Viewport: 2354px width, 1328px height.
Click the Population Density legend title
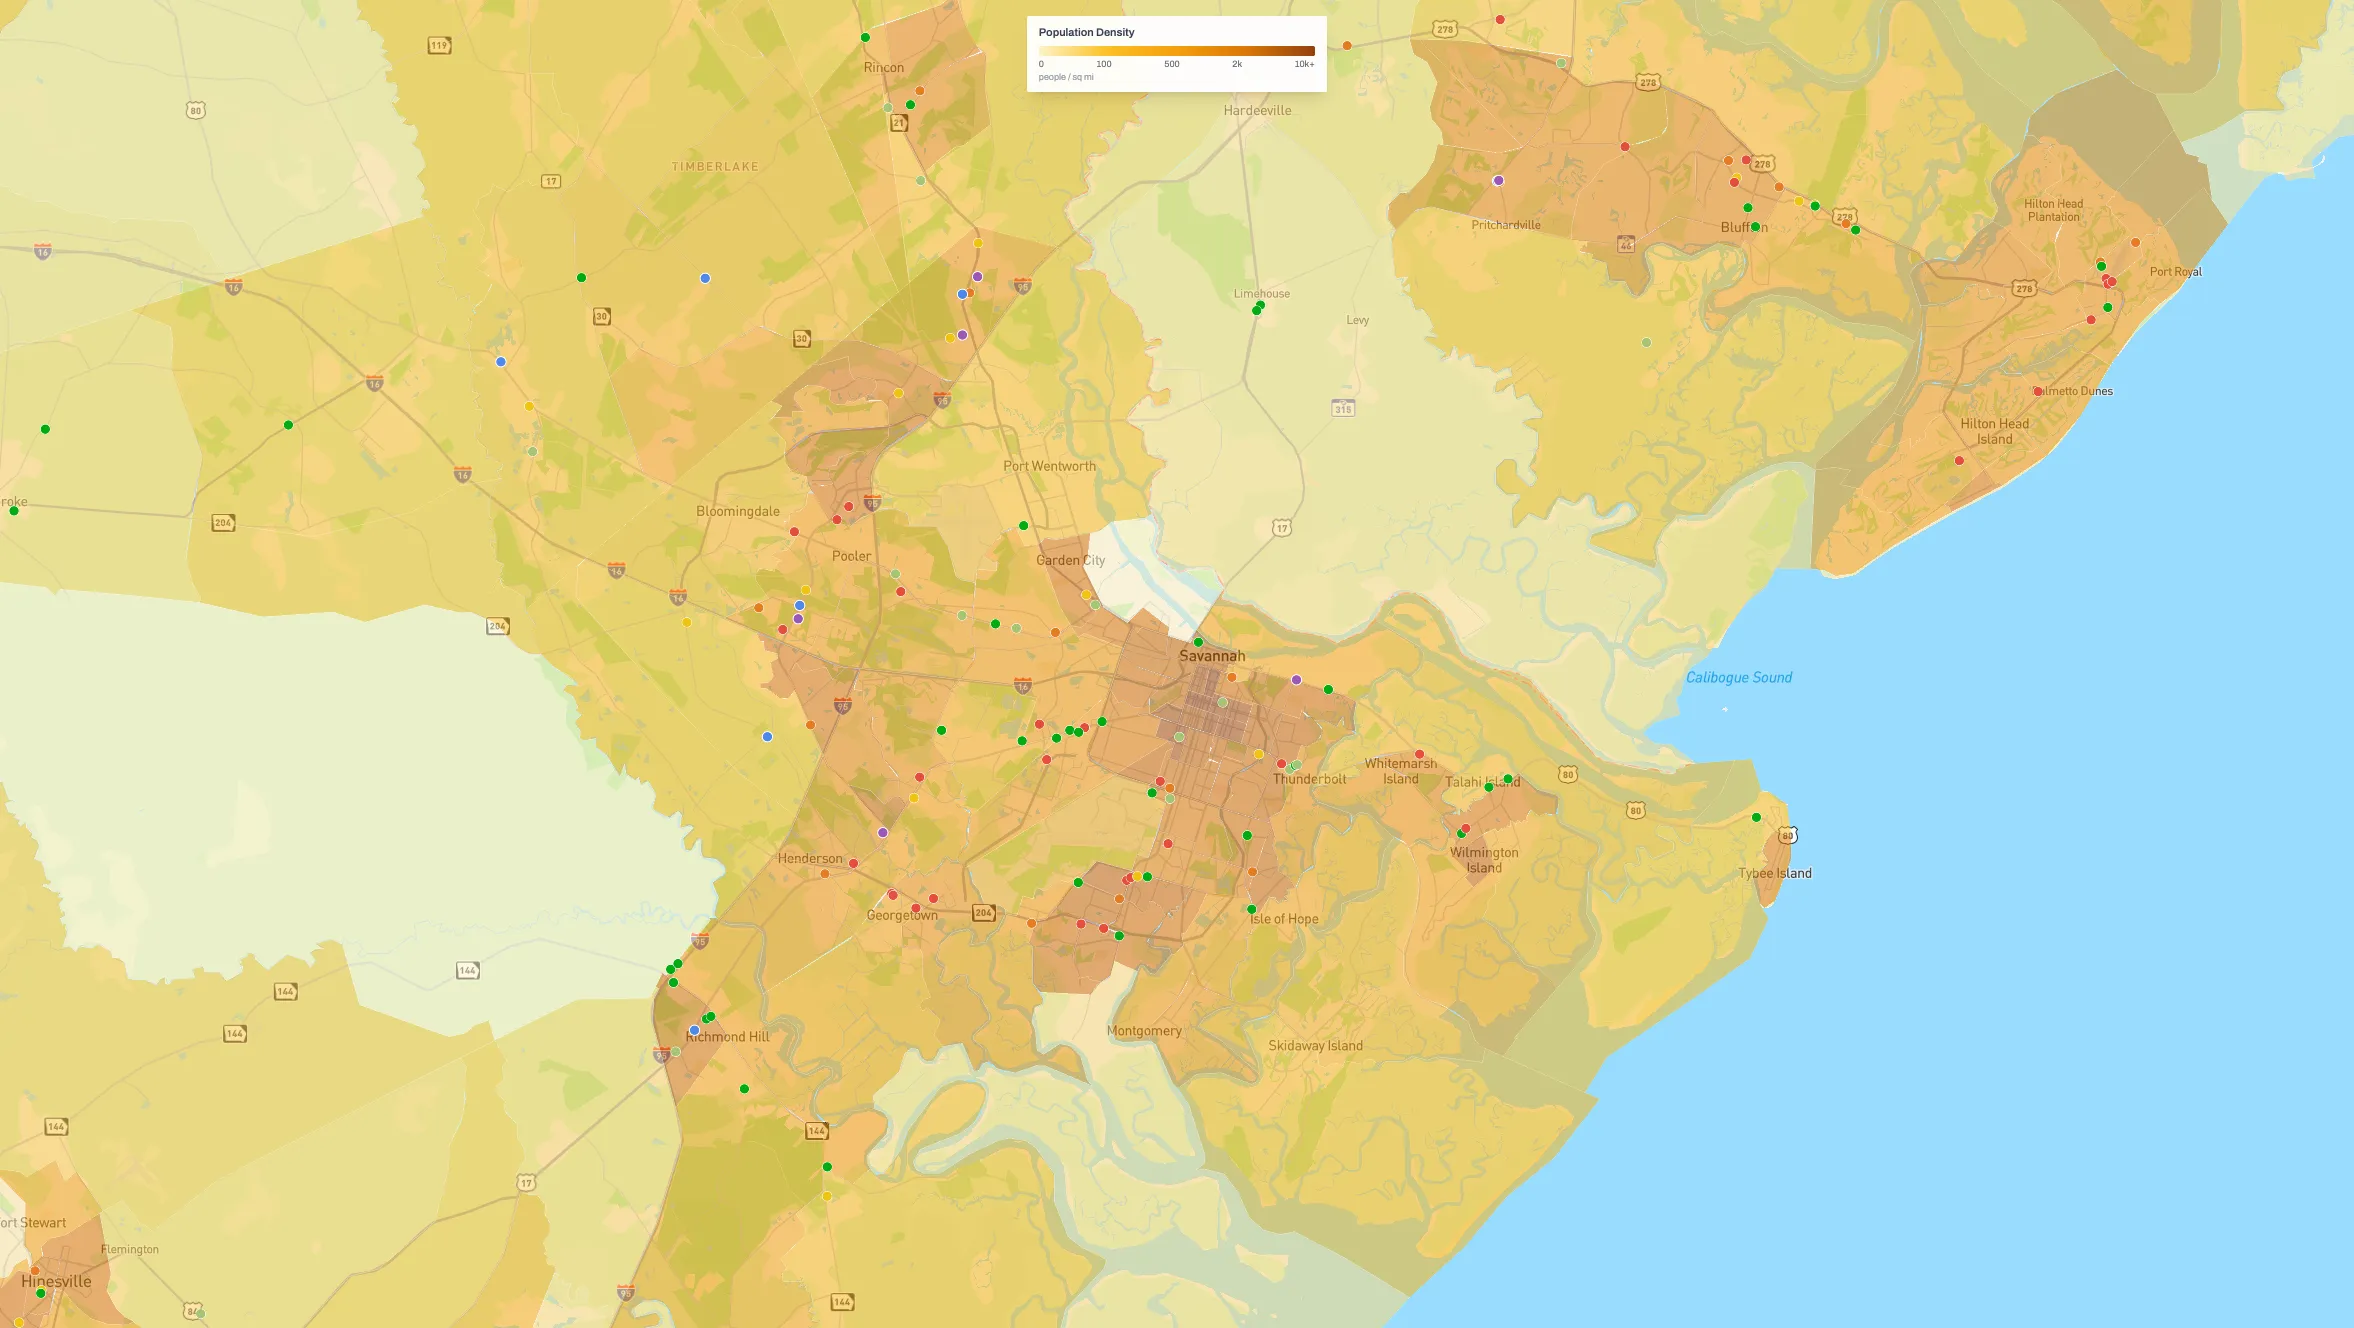pos(1086,32)
